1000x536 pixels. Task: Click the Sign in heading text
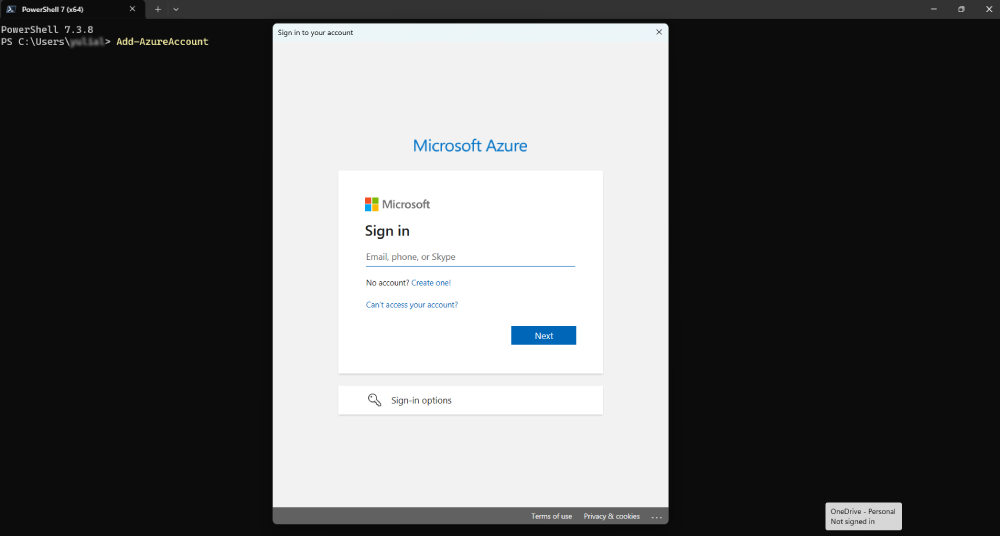[387, 231]
